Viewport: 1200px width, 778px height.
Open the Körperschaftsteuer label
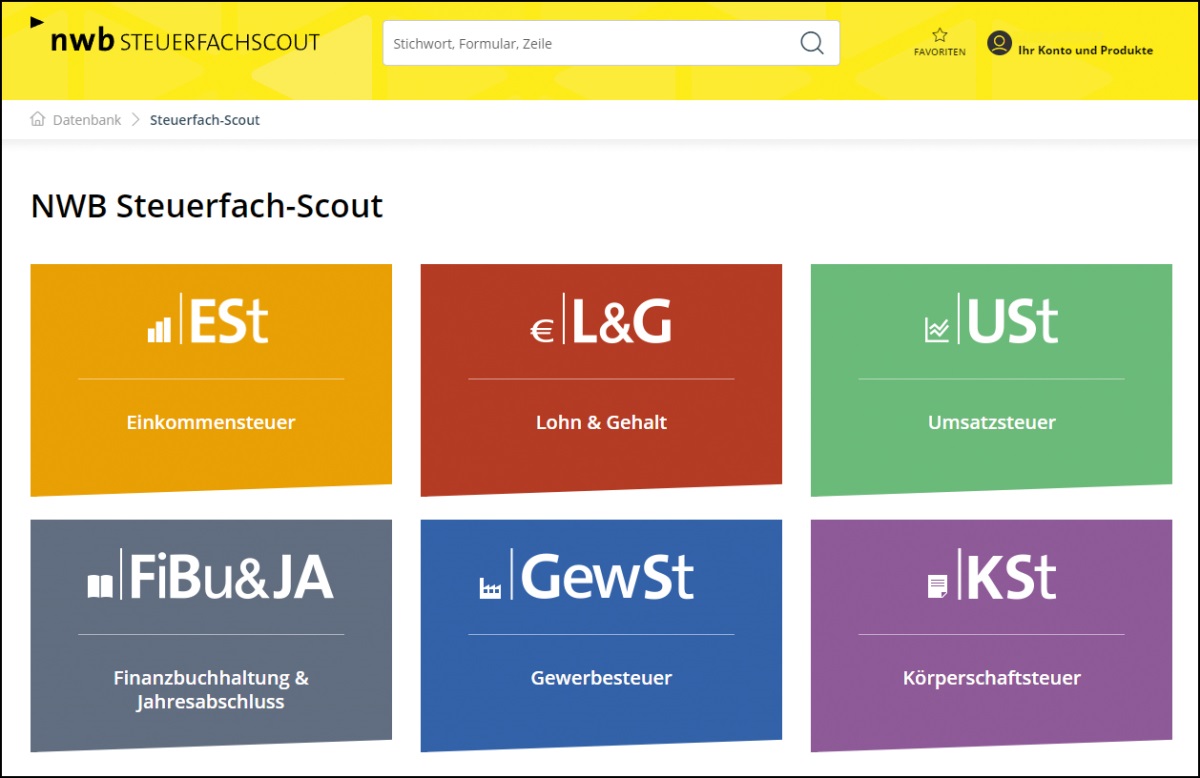click(991, 678)
